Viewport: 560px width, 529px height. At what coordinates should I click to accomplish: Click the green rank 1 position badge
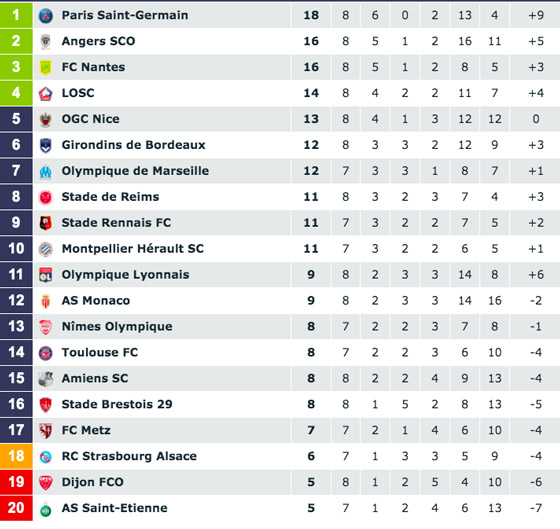tap(16, 15)
